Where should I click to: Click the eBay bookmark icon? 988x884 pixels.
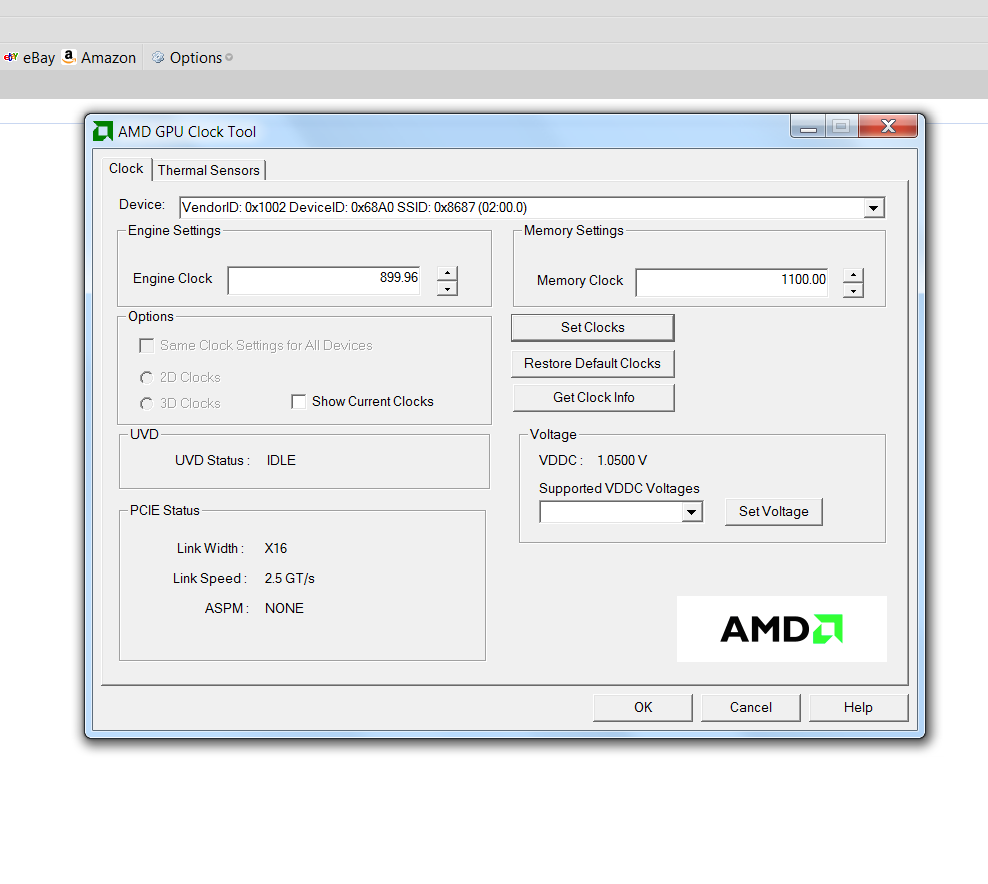11,57
